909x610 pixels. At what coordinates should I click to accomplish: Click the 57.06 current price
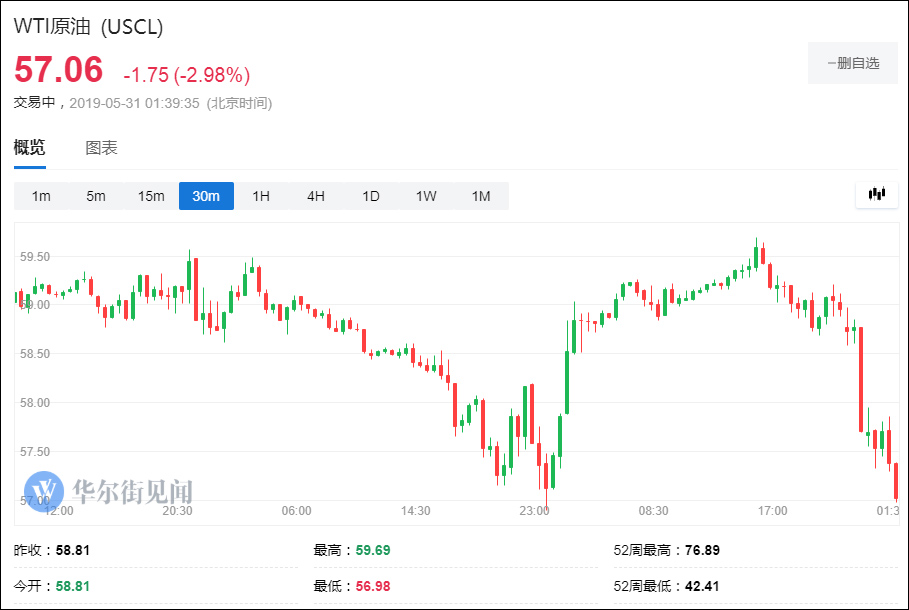(58, 70)
